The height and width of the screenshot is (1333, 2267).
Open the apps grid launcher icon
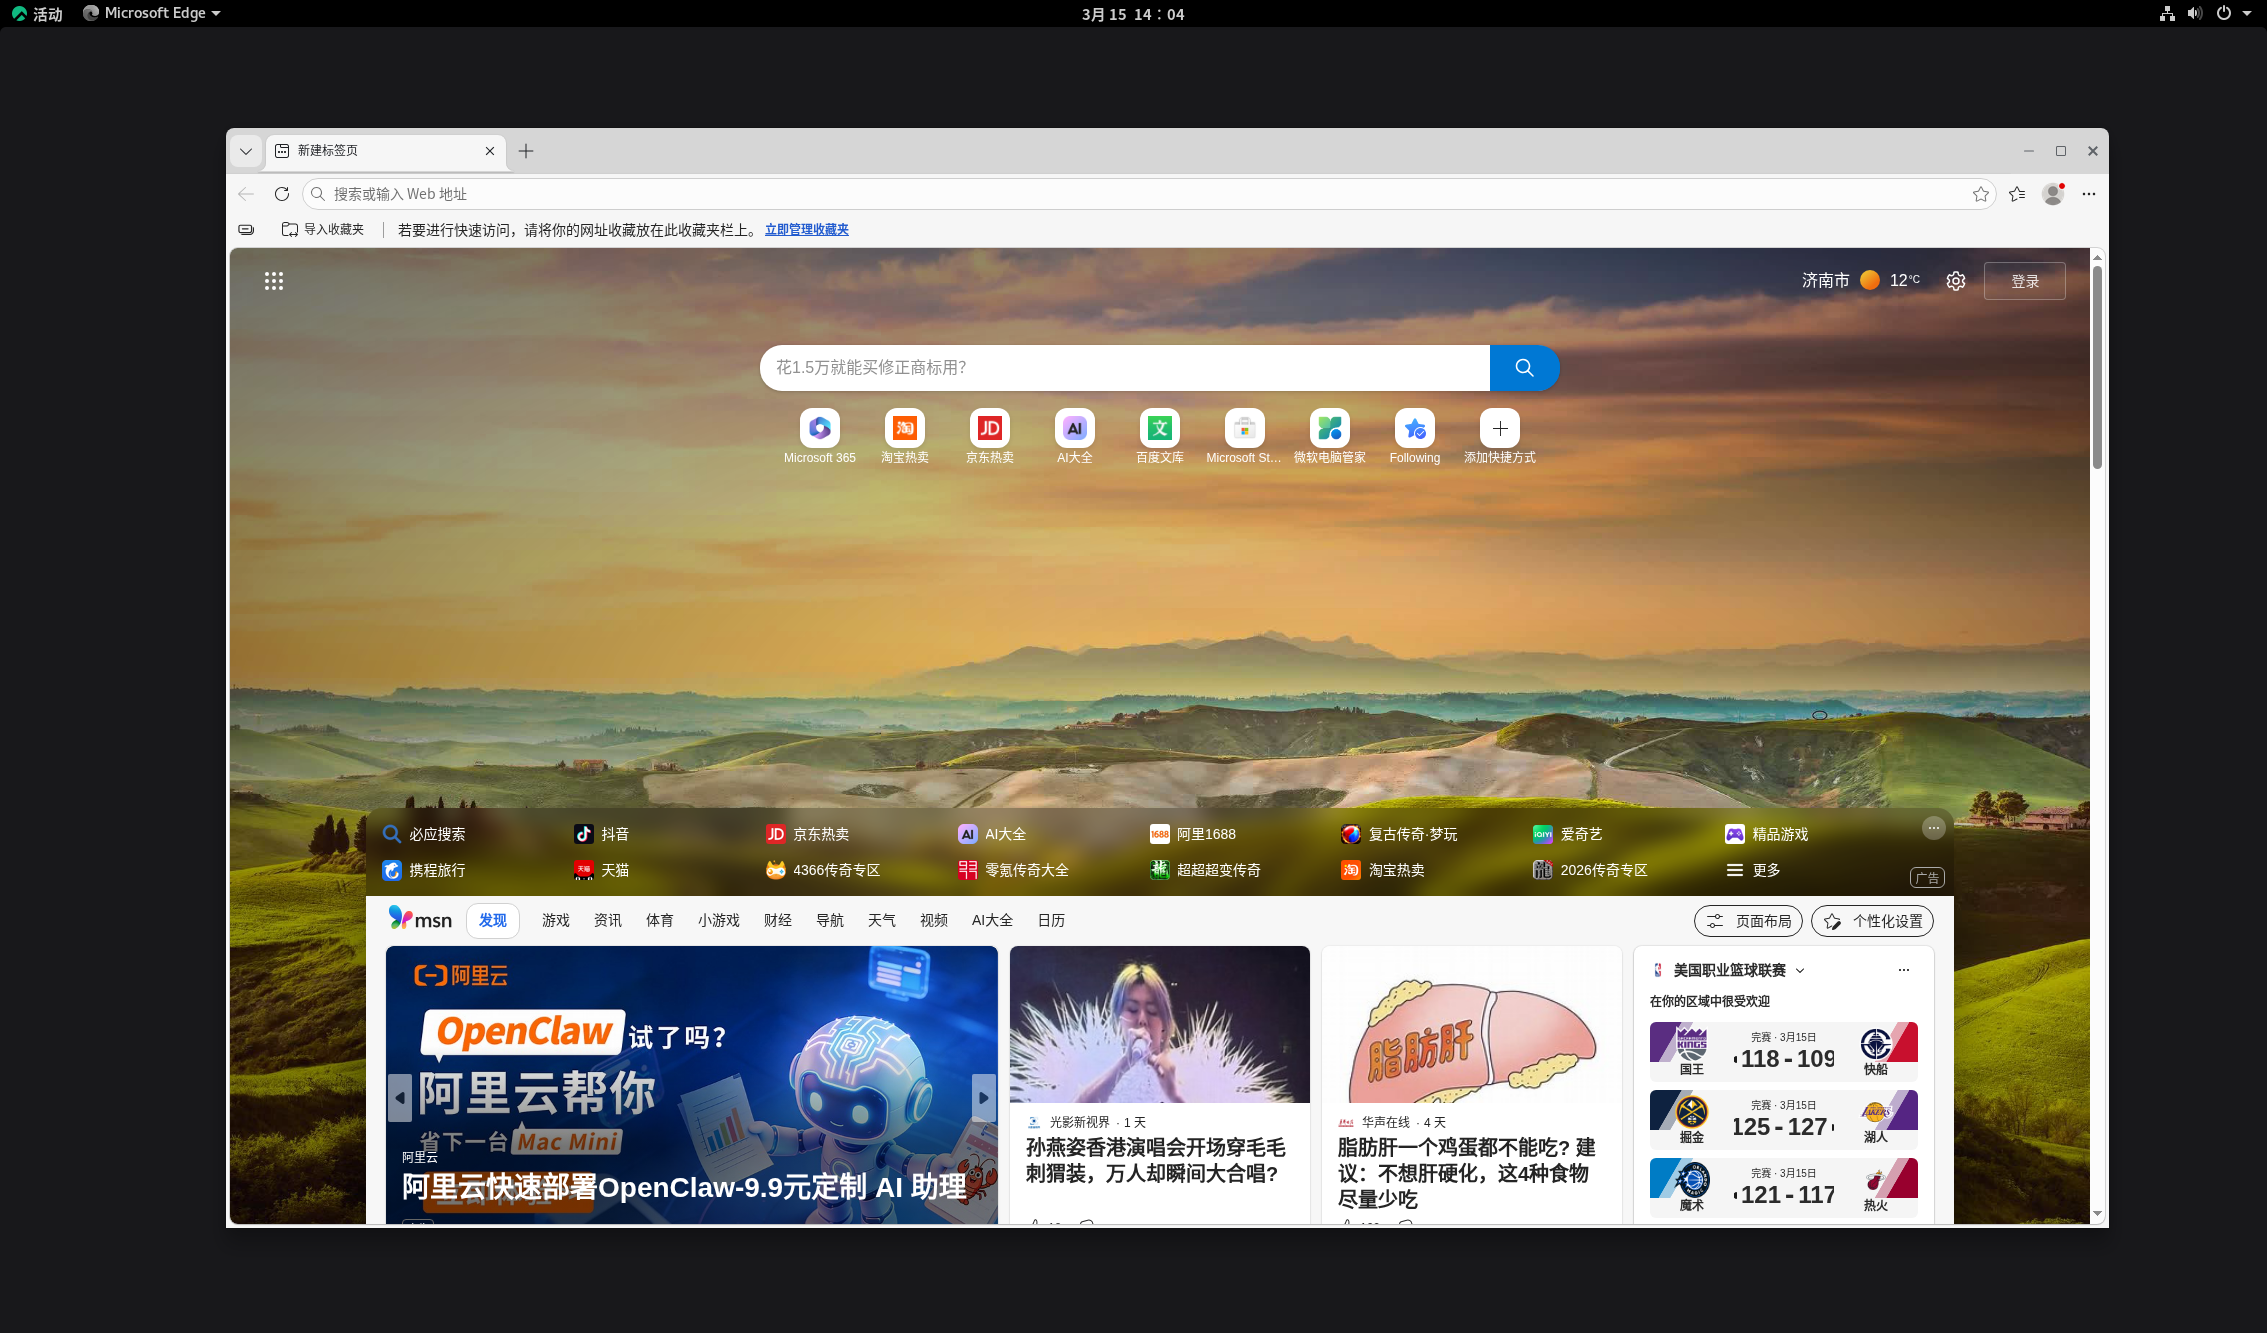(274, 281)
